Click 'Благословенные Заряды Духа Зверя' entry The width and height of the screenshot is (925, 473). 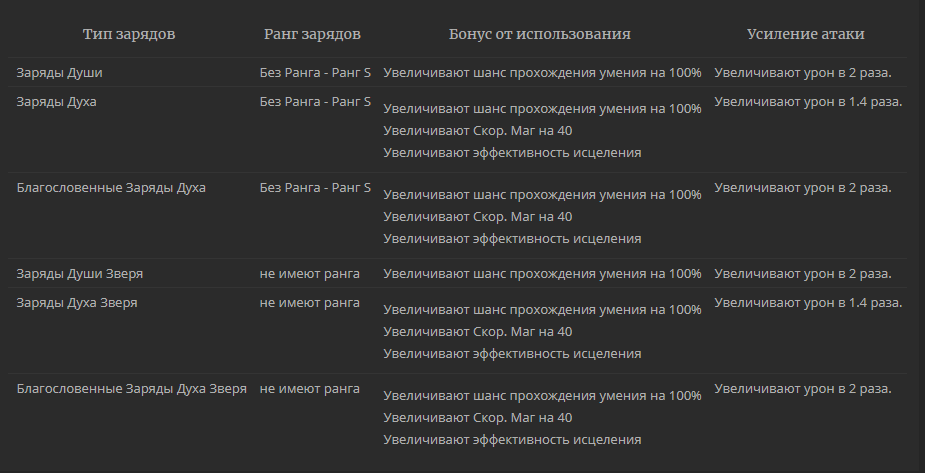[x=132, y=389]
